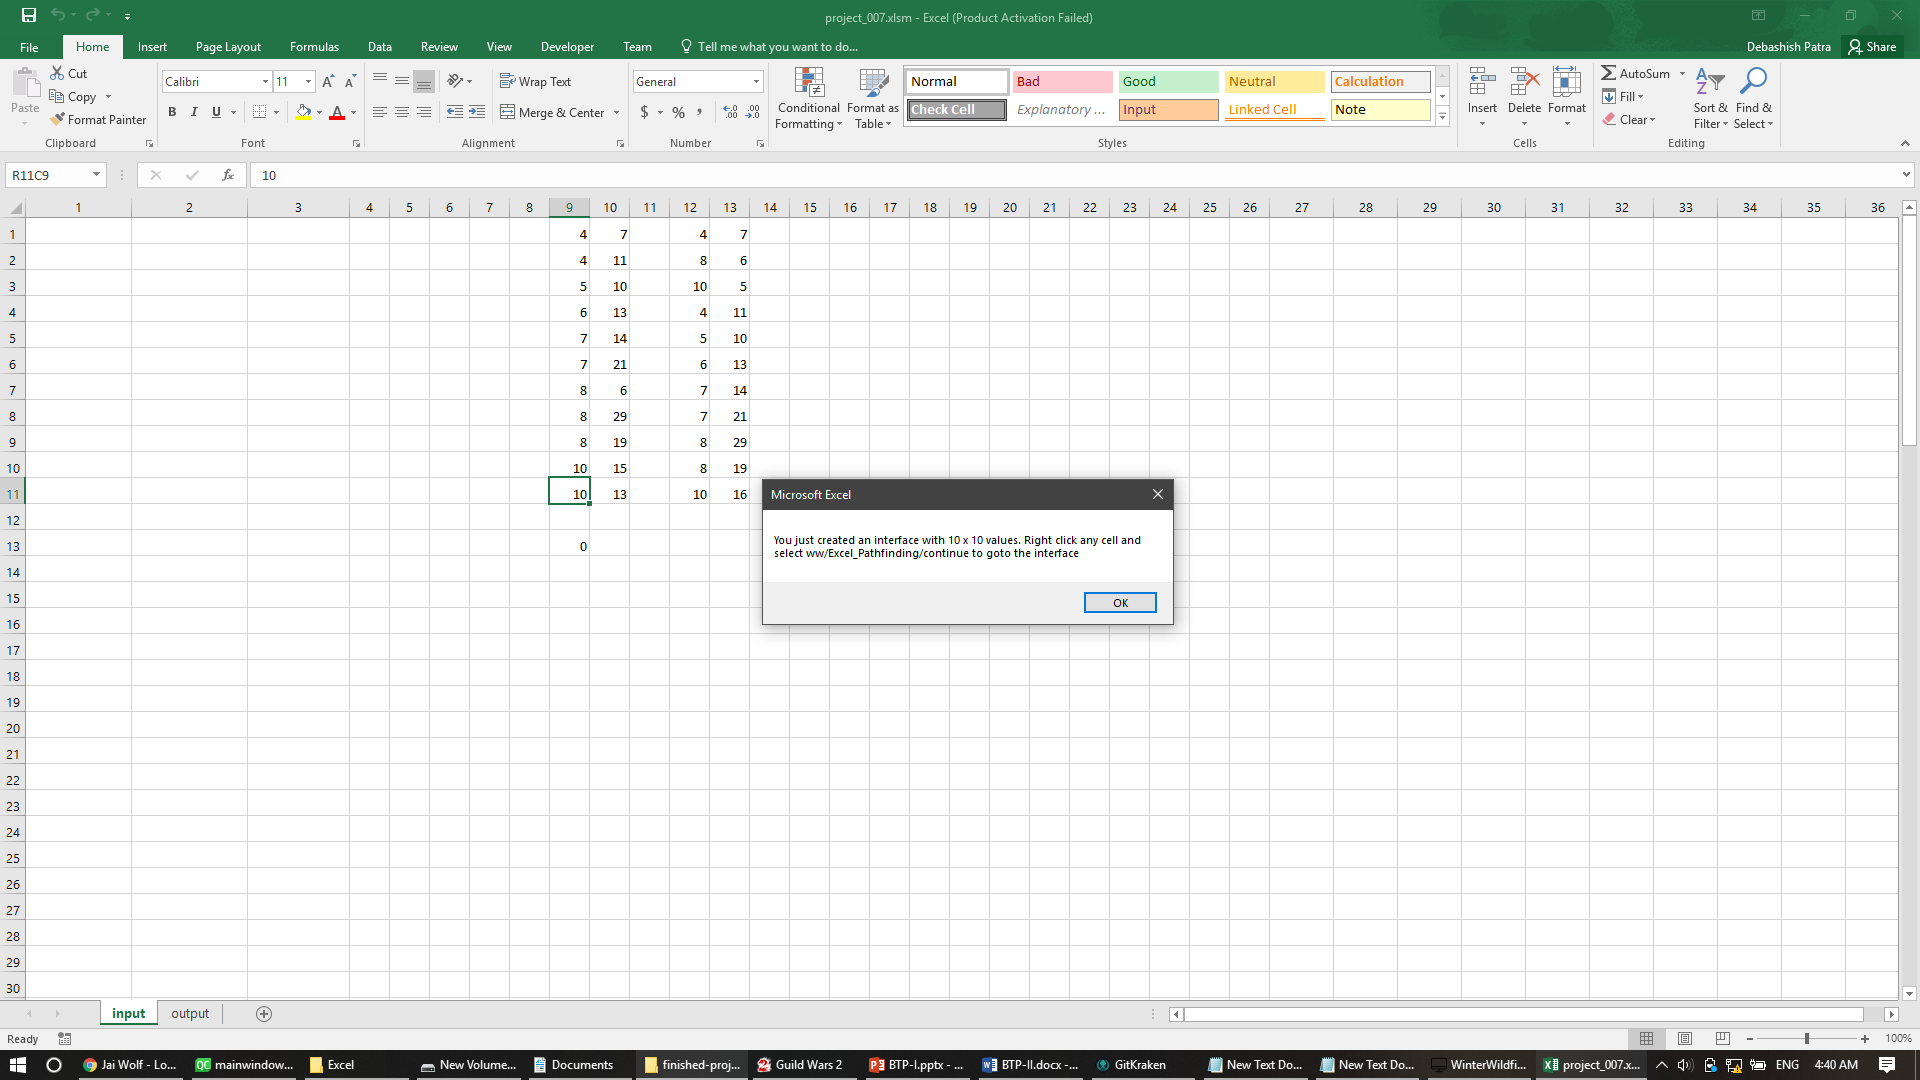Toggle Italic formatting

[194, 112]
